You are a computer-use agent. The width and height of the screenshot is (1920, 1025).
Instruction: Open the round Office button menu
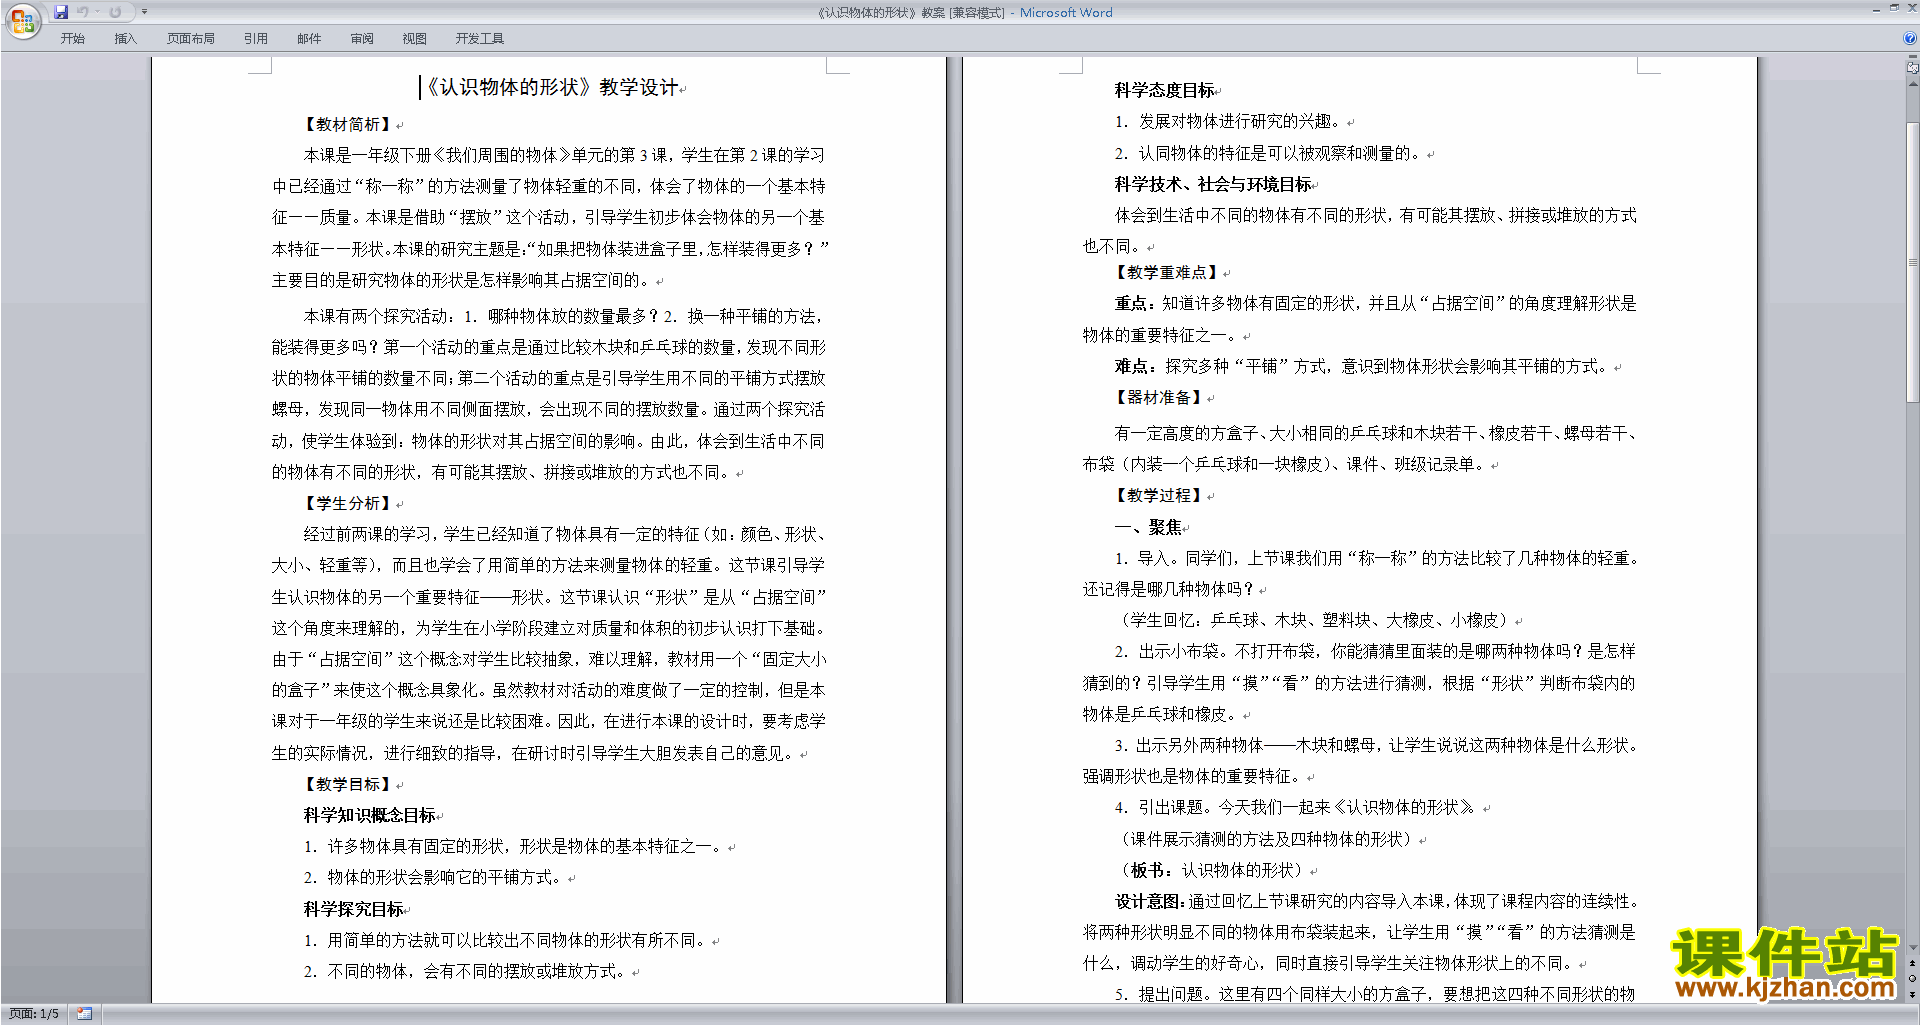[22, 20]
